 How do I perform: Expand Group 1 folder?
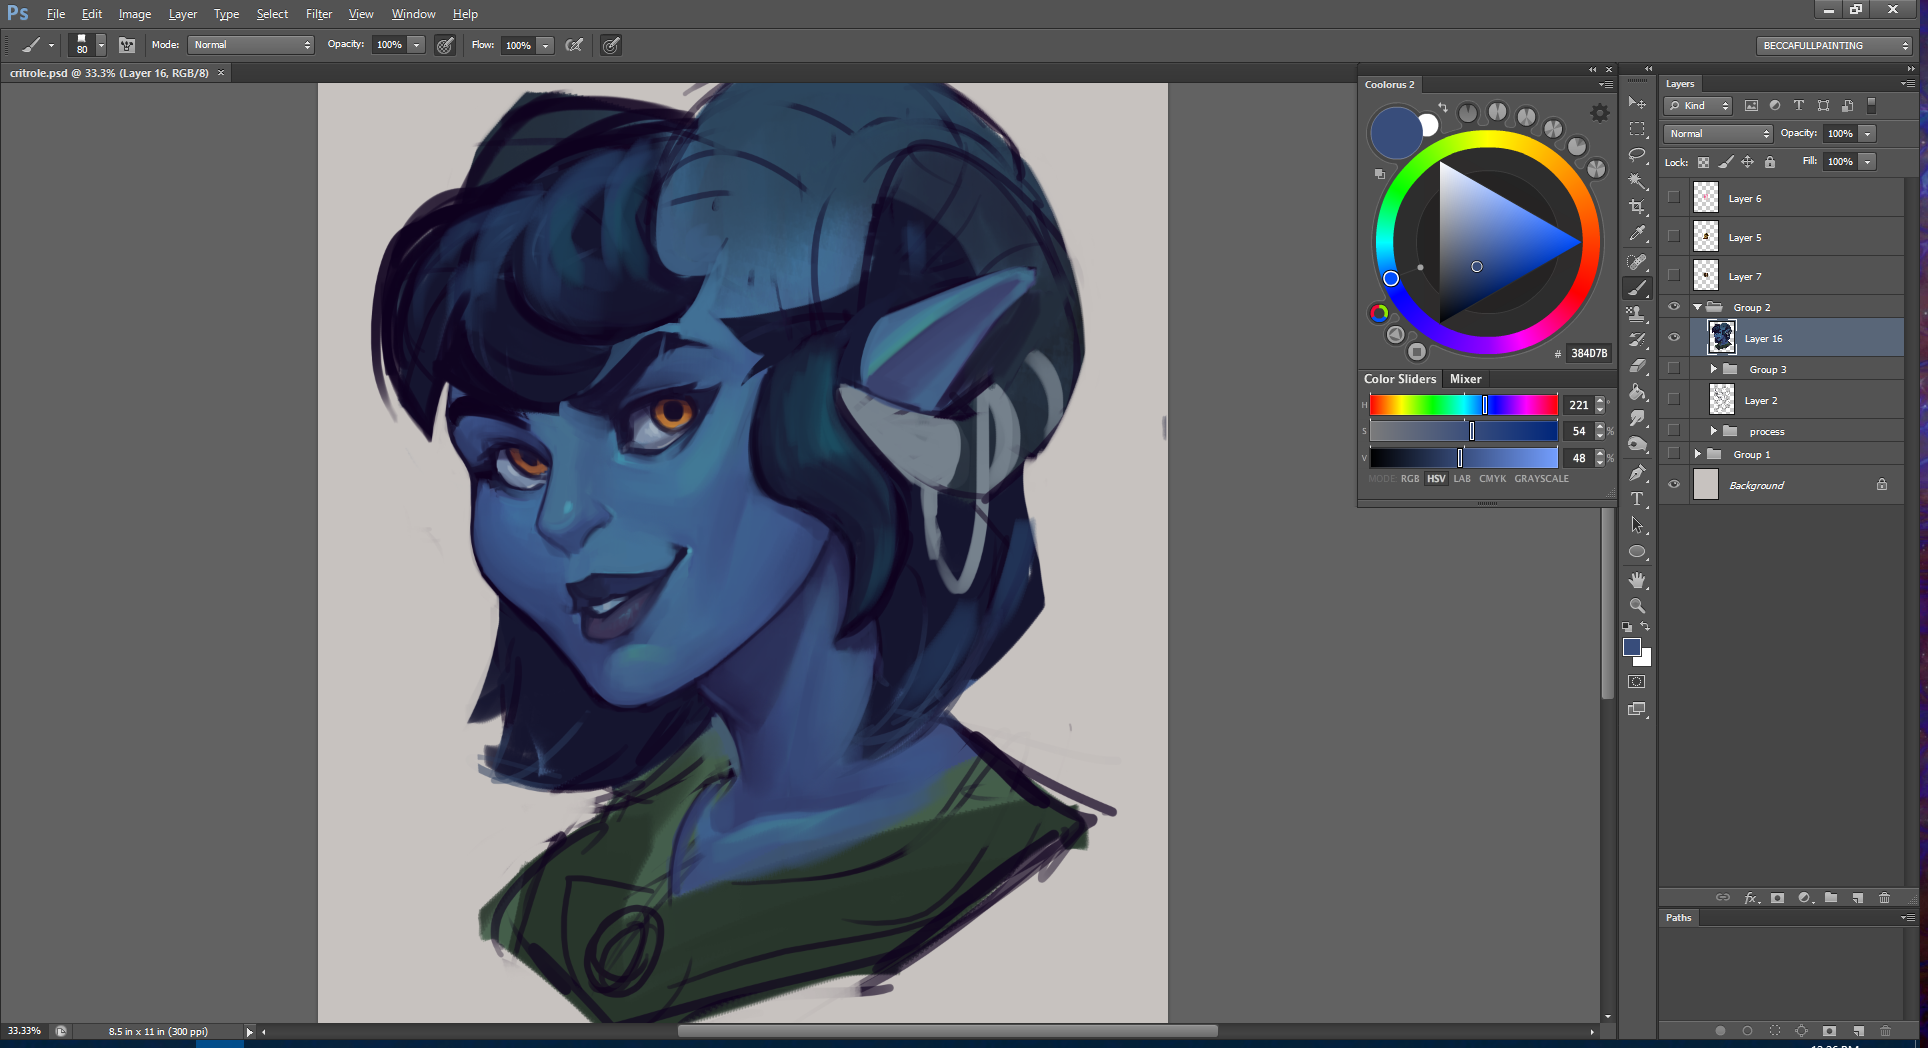[1697, 454]
